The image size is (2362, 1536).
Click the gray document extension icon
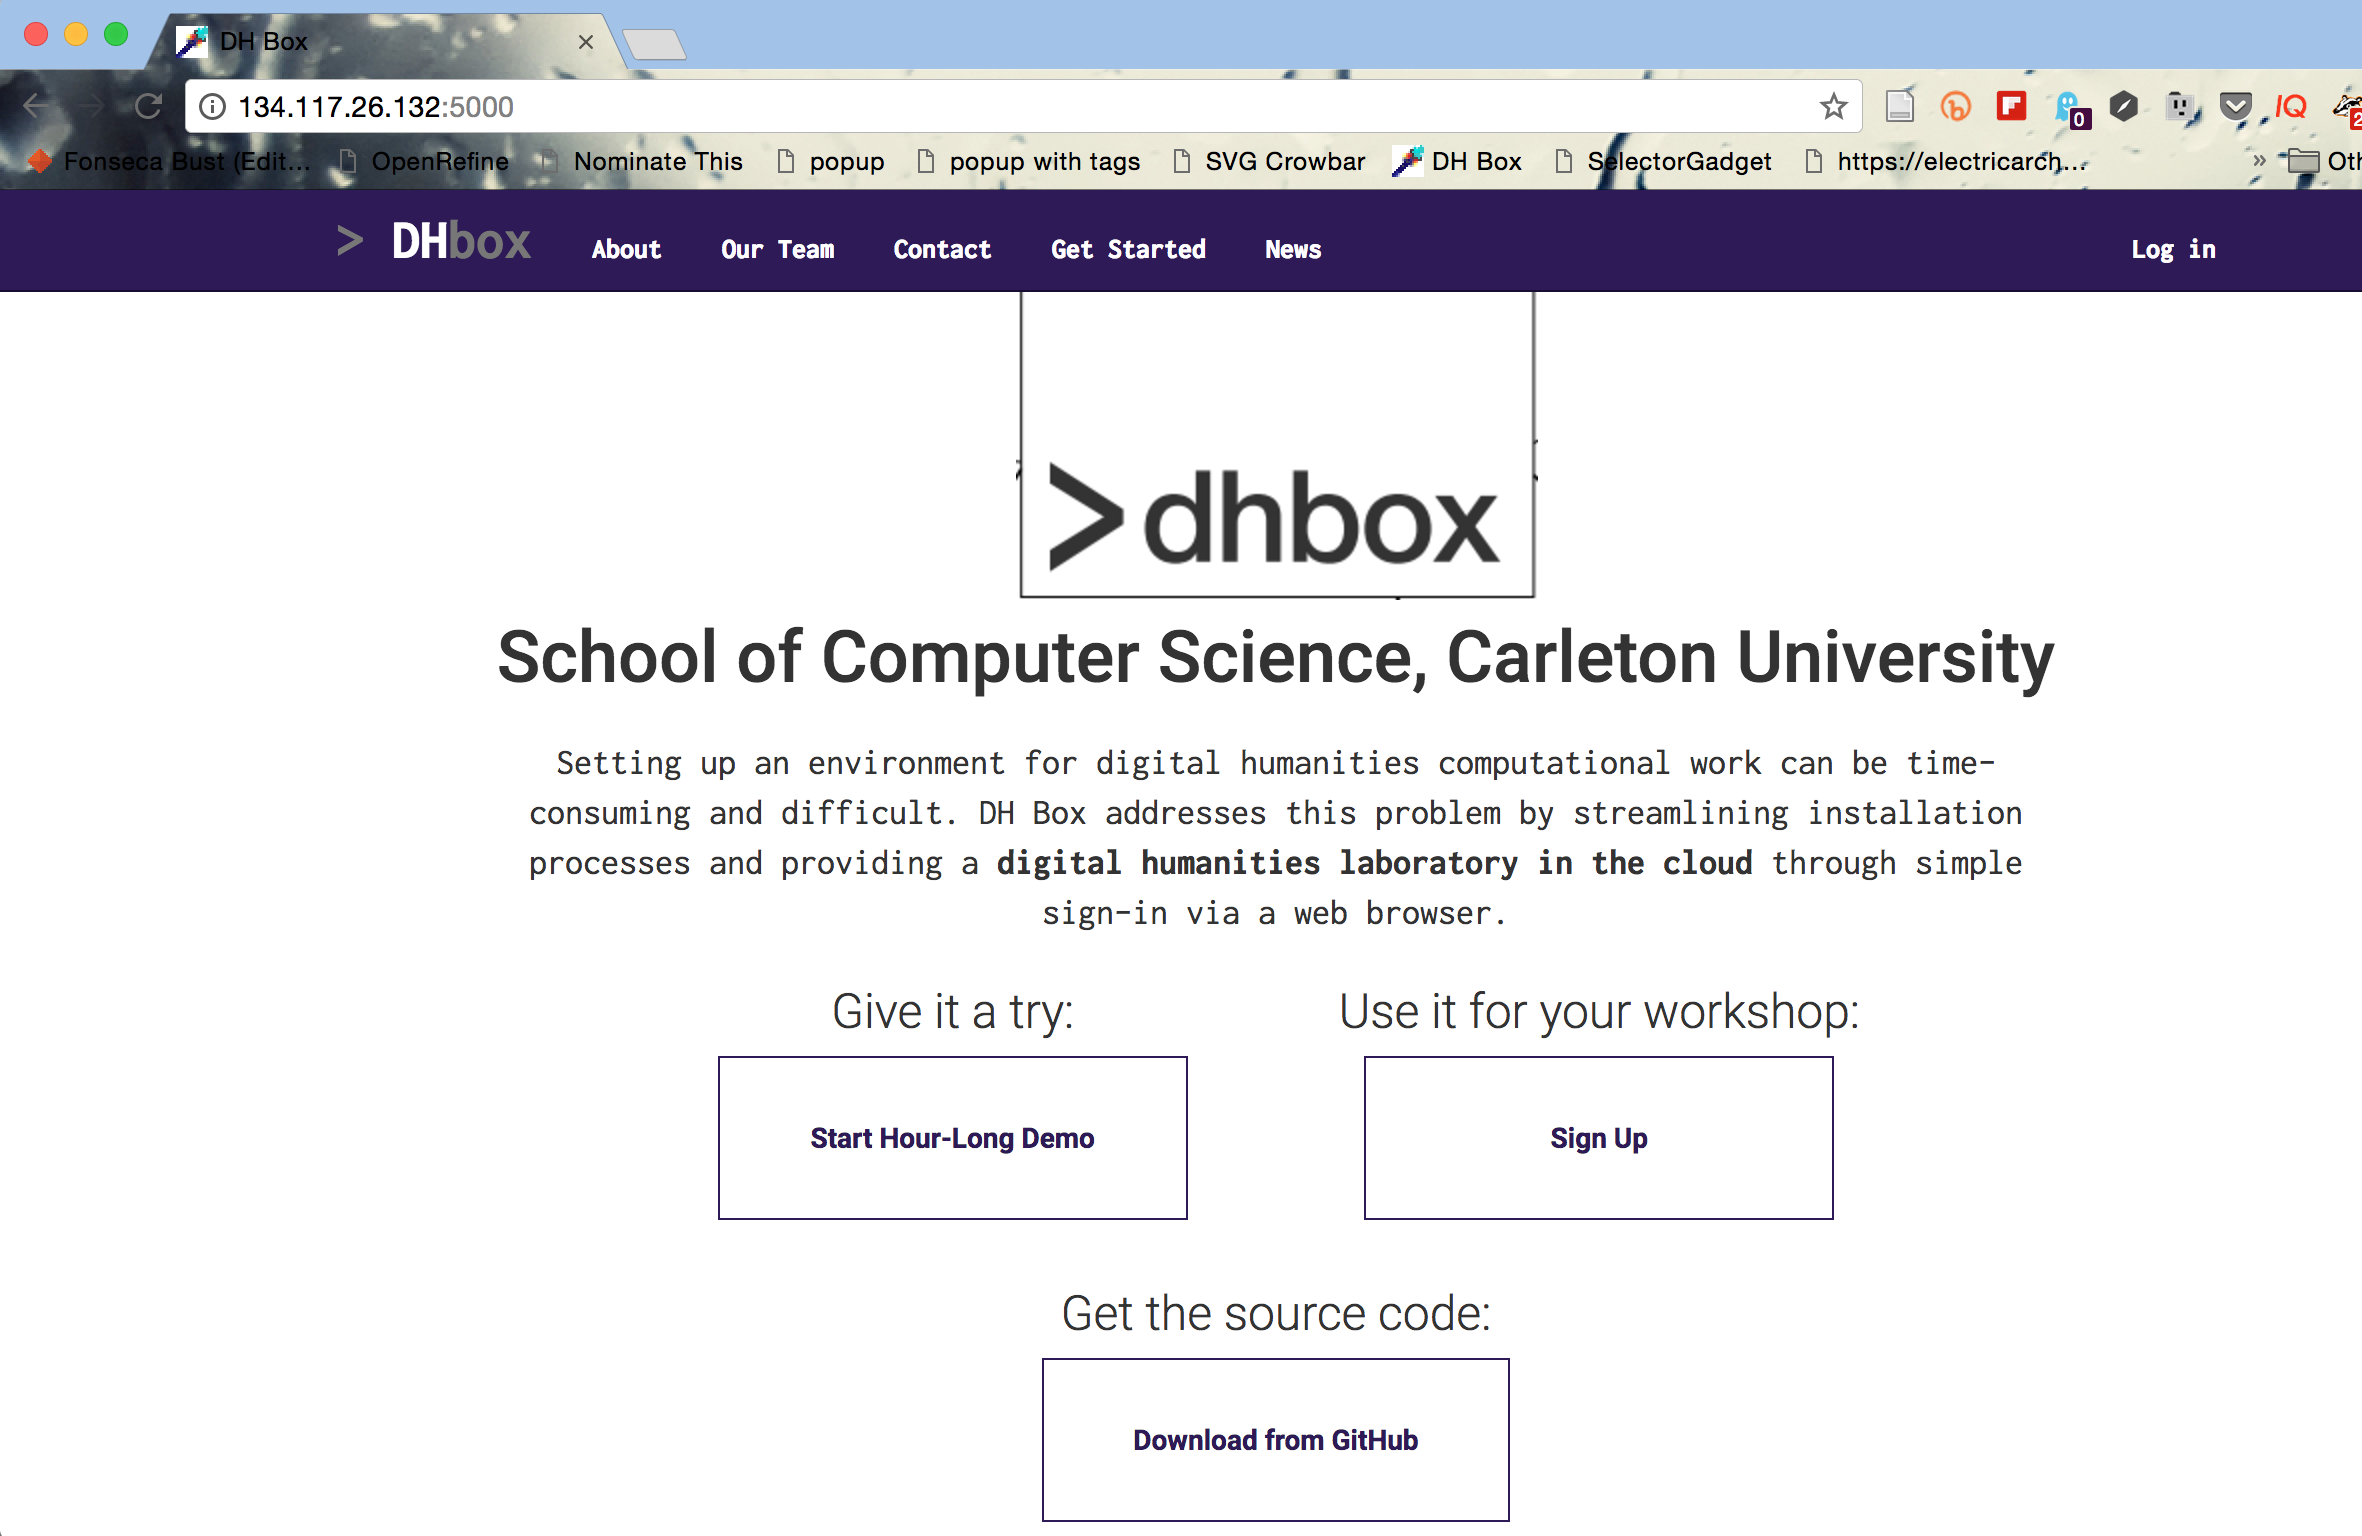coord(1899,106)
